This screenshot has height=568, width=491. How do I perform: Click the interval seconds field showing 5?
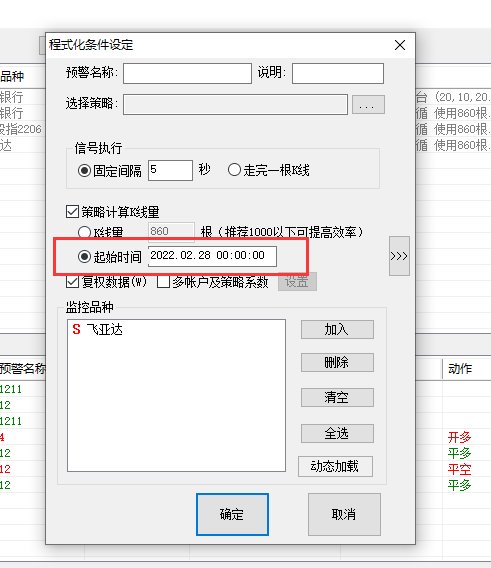[x=170, y=170]
